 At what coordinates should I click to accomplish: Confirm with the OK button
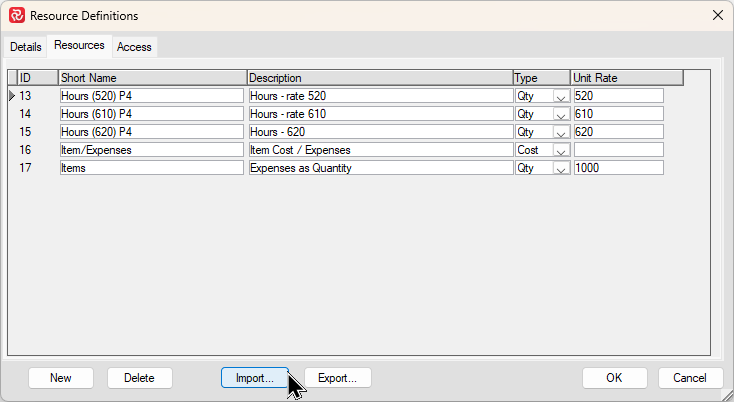(614, 378)
